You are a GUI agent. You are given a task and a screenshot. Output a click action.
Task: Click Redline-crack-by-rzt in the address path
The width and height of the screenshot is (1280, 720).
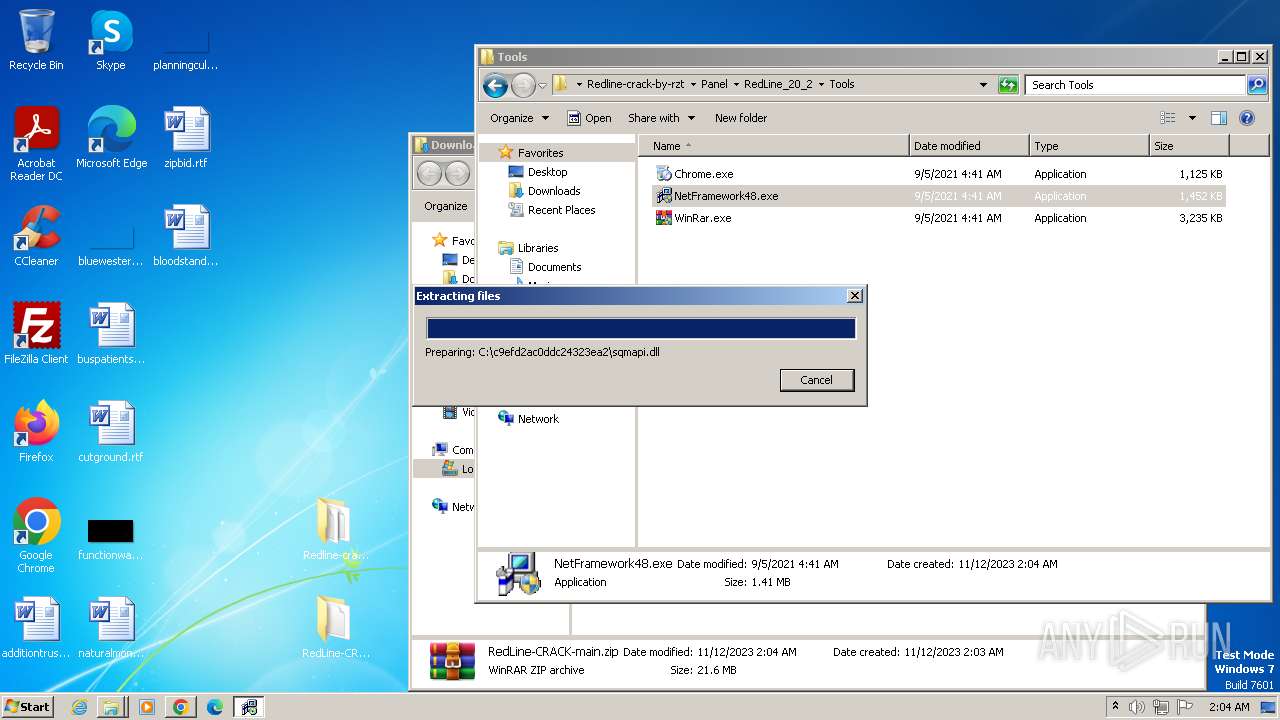(x=636, y=85)
